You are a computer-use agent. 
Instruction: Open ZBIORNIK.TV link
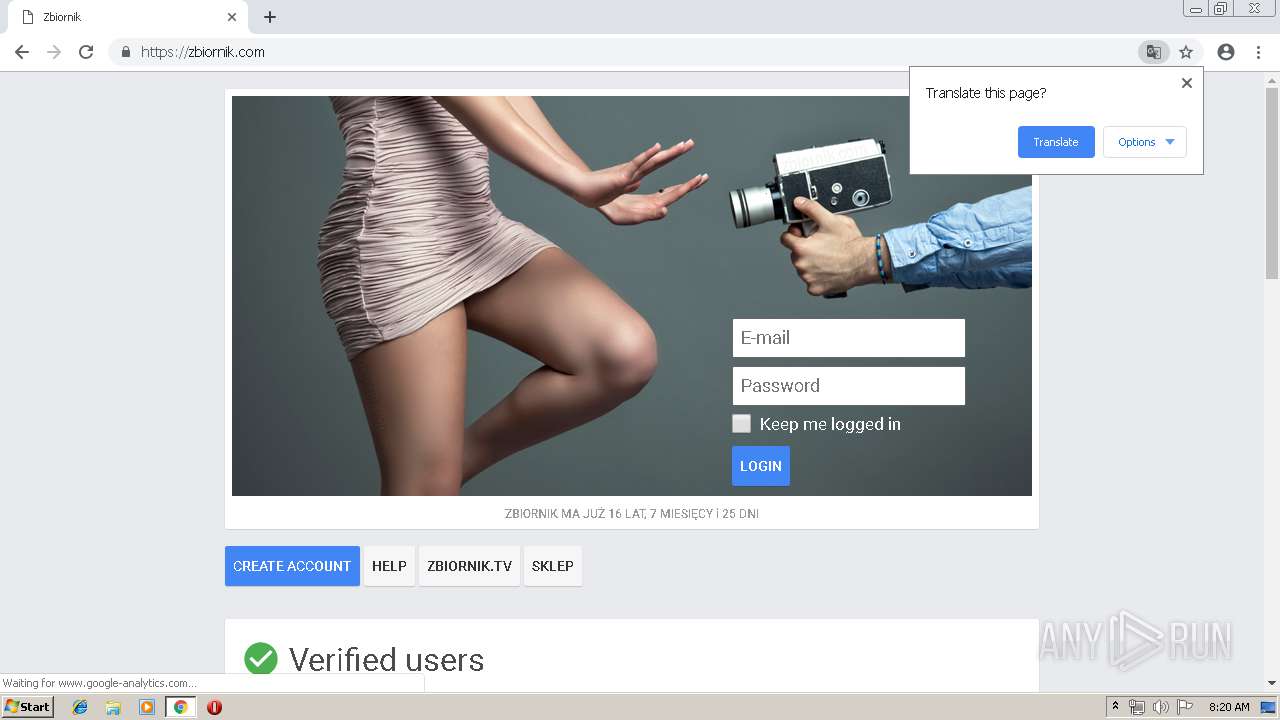[x=469, y=566]
